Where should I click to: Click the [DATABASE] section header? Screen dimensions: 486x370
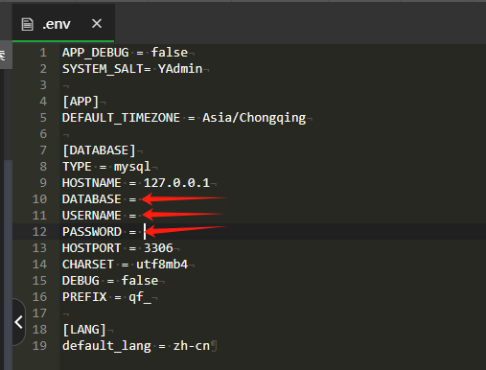(99, 150)
